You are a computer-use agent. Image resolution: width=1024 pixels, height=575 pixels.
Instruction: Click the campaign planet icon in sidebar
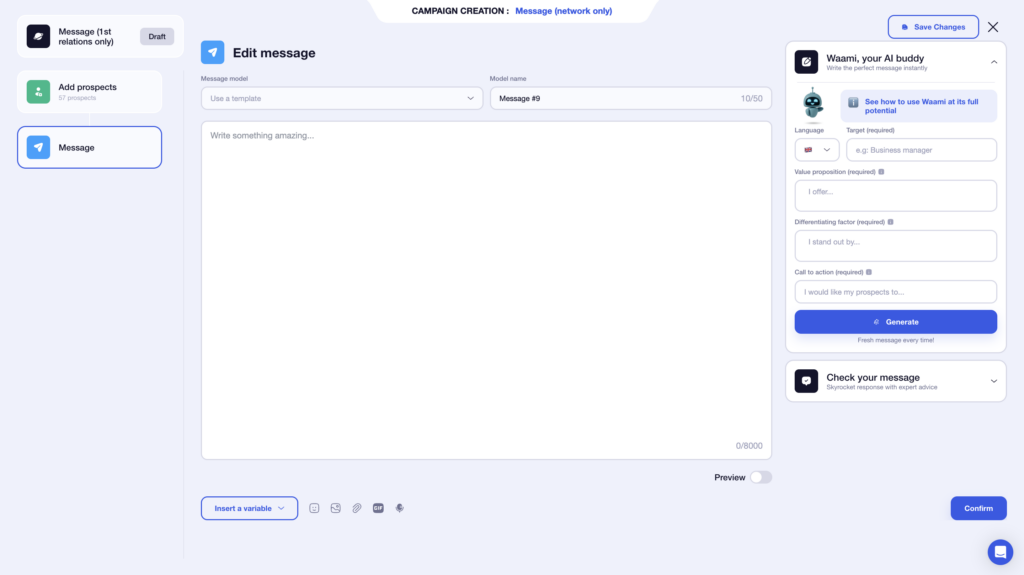(x=39, y=37)
